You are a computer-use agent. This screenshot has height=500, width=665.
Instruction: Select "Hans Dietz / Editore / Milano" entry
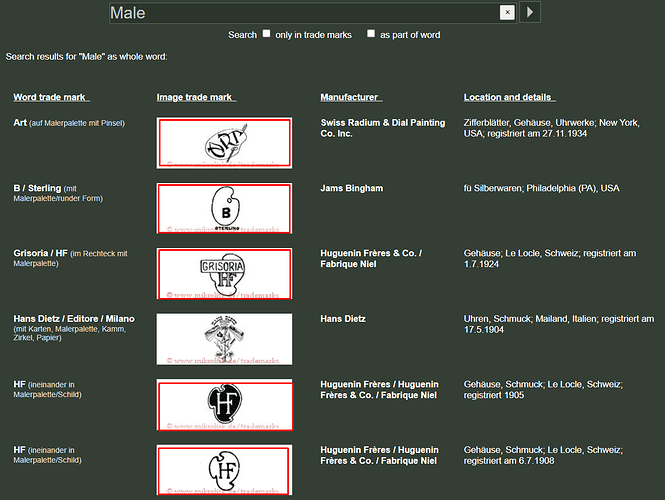(x=74, y=319)
